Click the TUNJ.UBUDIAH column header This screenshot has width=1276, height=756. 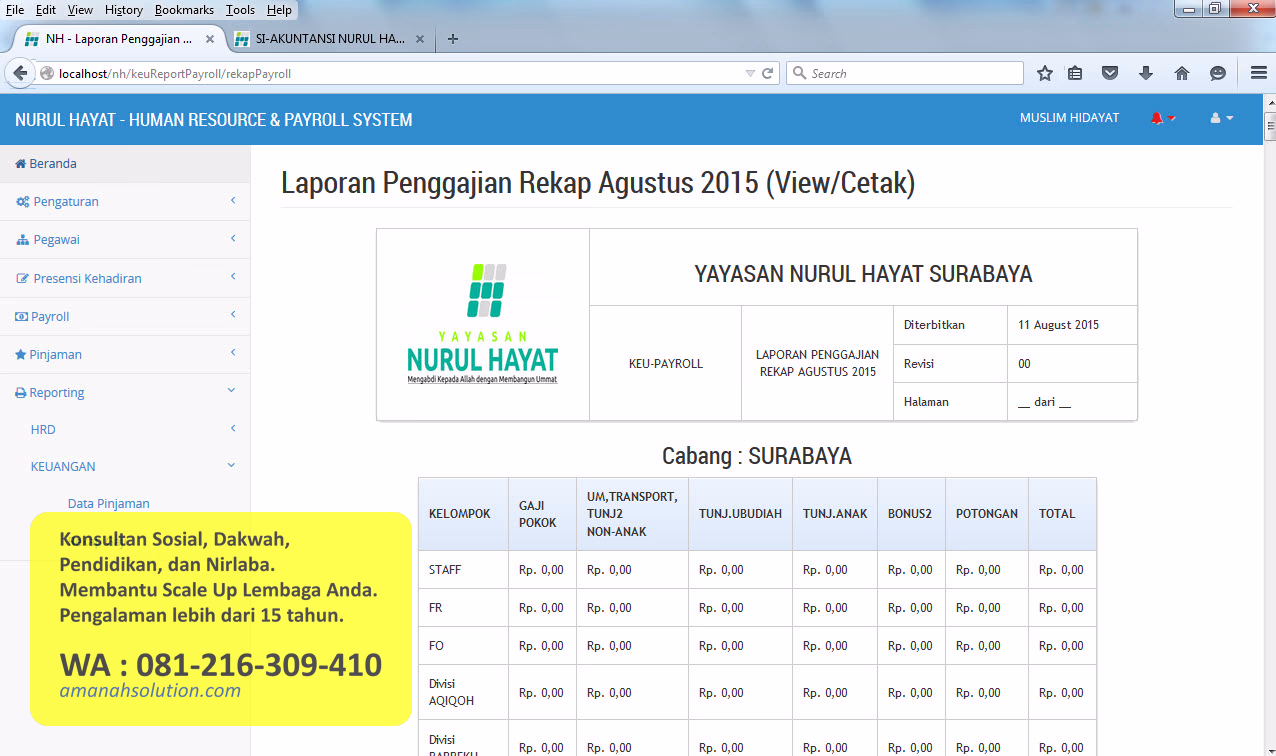tap(740, 514)
